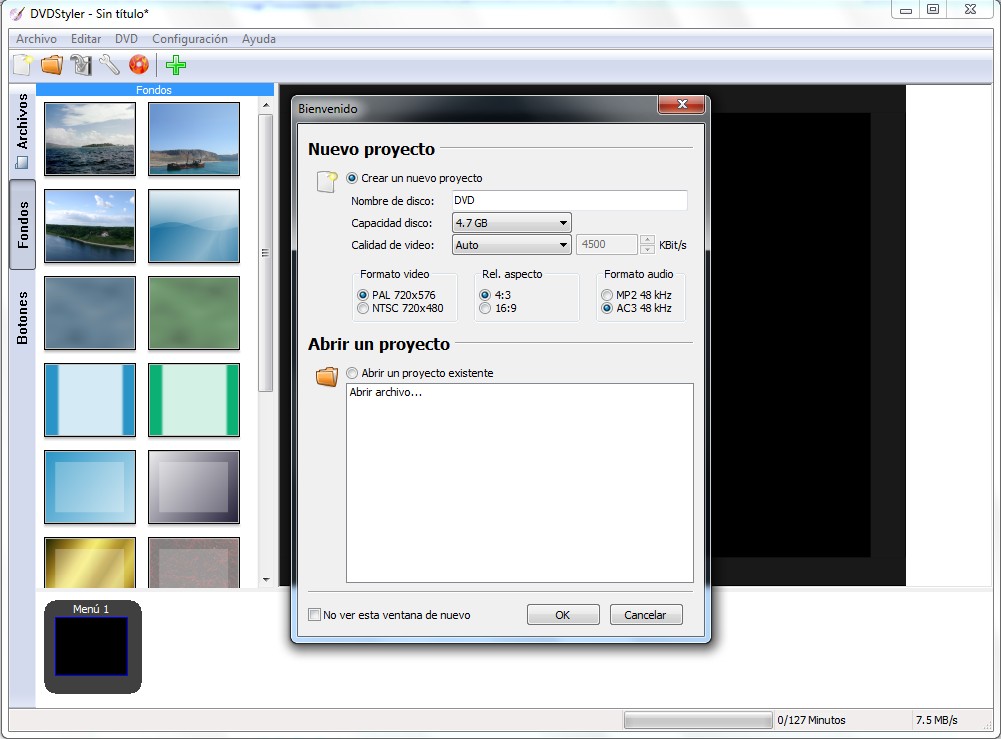Decrease the KBit/s bitrate spinner
The width and height of the screenshot is (1001, 739).
point(647,249)
